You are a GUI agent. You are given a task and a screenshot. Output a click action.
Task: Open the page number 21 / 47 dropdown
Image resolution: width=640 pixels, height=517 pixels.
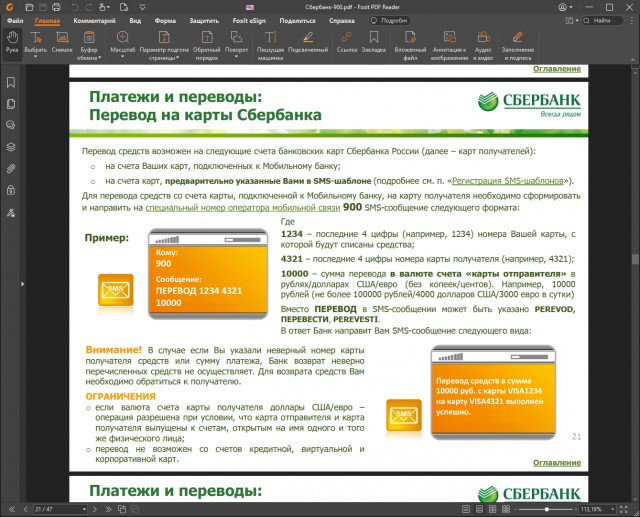pyautogui.click(x=84, y=509)
